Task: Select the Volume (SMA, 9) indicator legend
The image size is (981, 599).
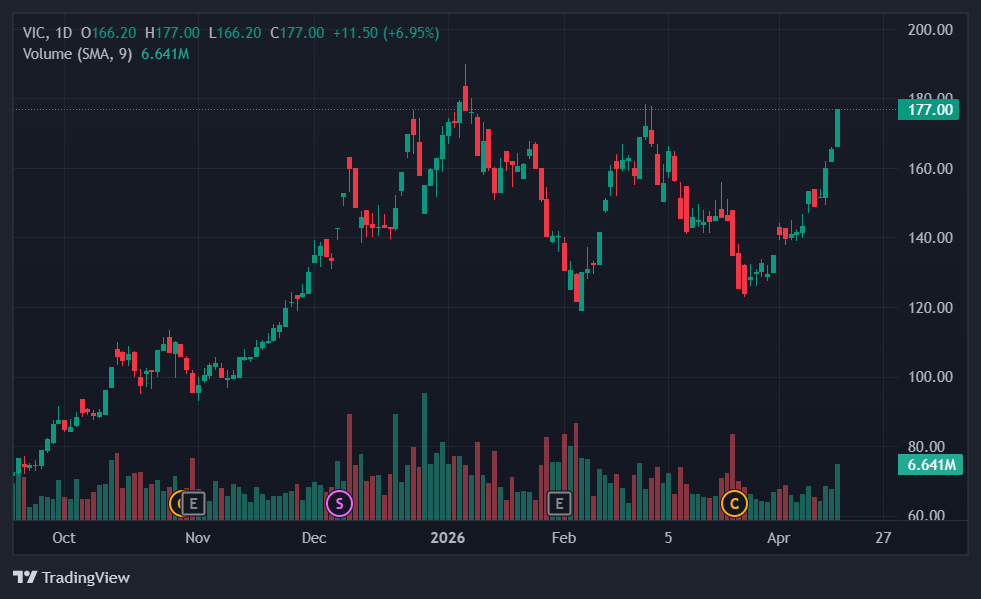Action: pyautogui.click(x=78, y=54)
